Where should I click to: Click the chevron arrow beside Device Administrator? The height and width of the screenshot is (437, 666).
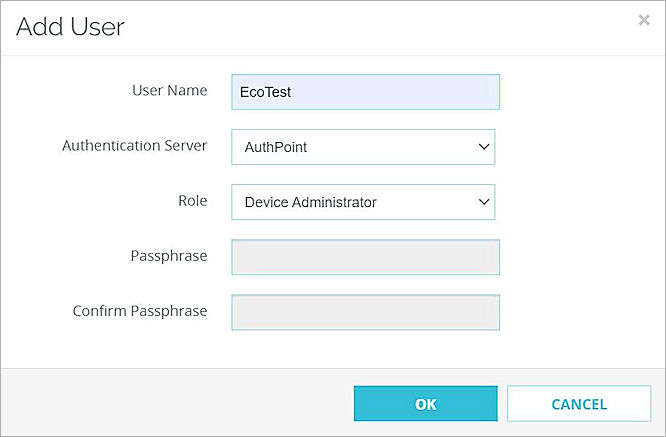484,202
